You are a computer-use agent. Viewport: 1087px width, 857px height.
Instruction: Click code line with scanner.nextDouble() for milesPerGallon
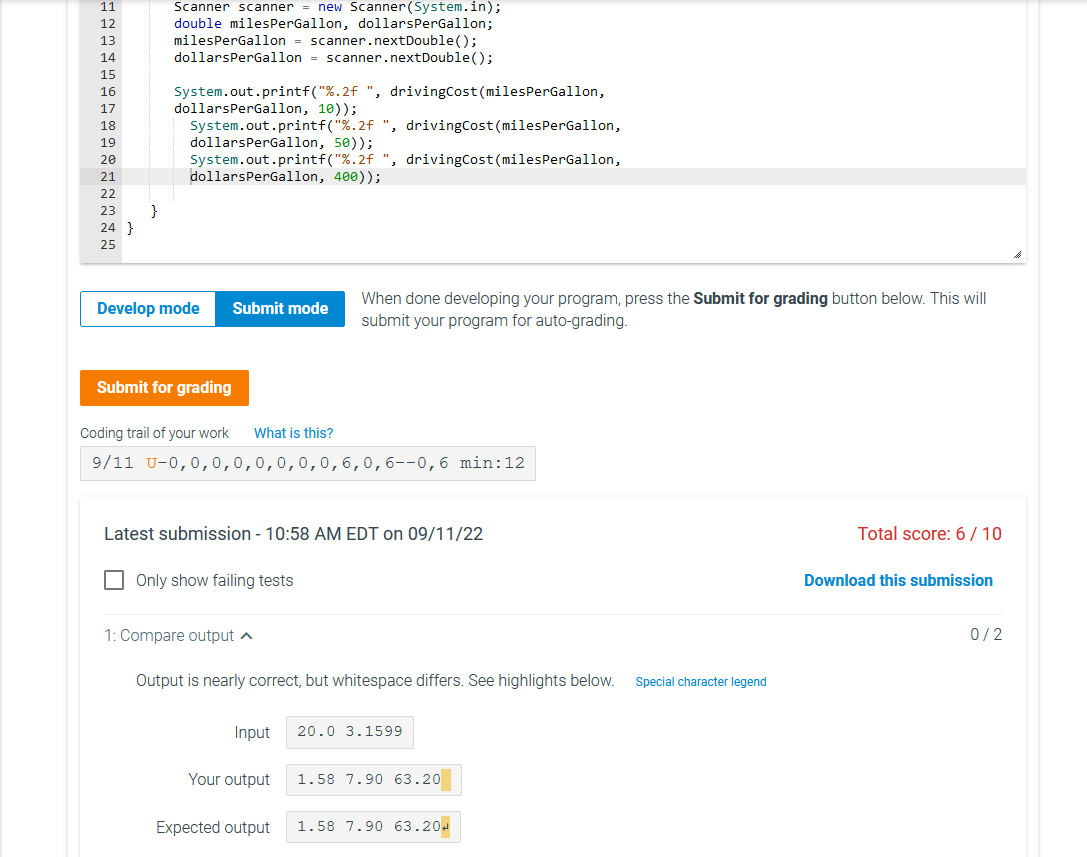pos(325,41)
